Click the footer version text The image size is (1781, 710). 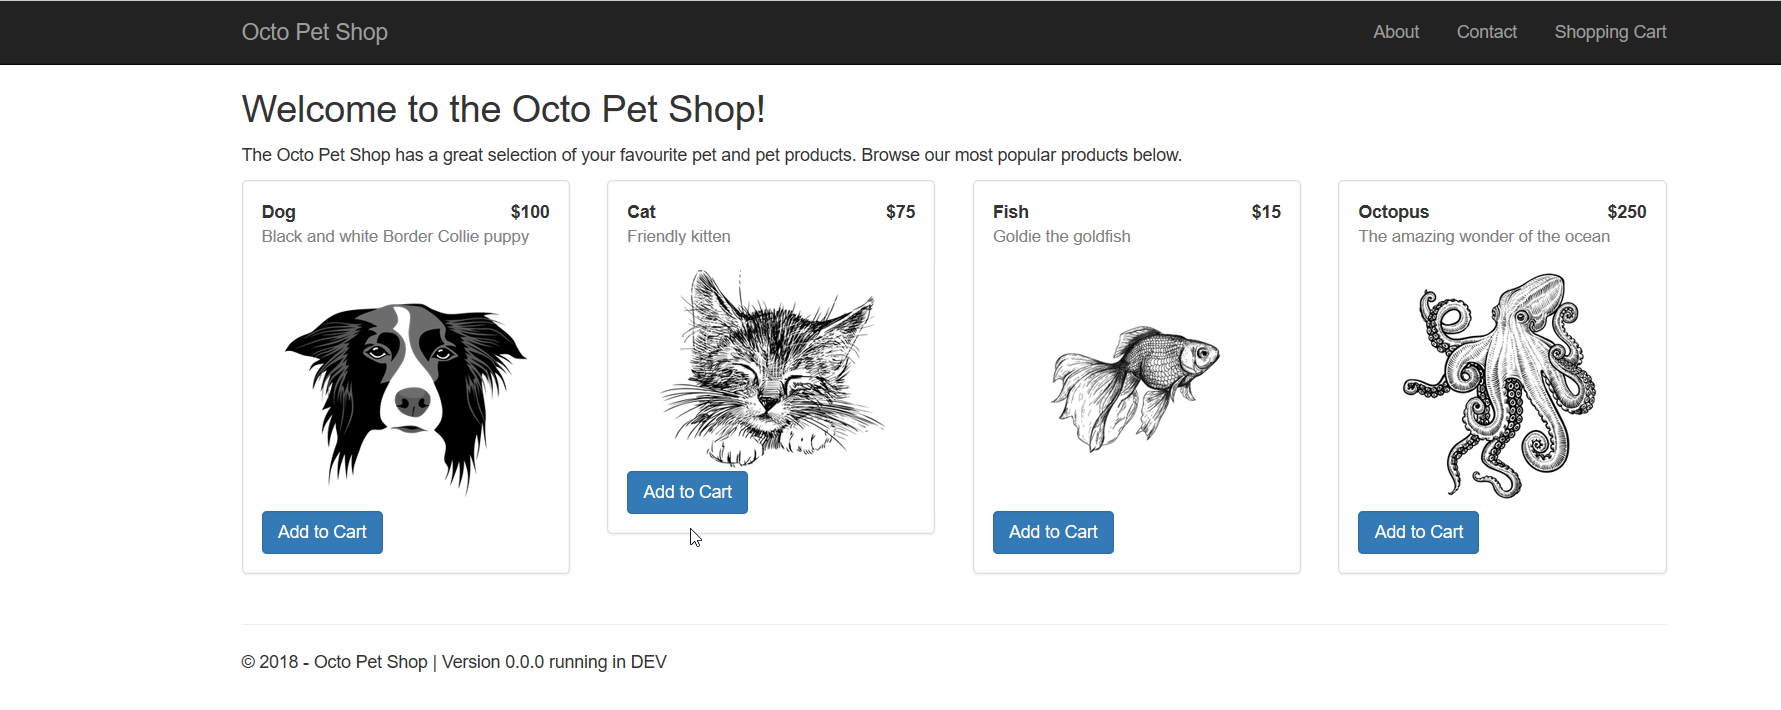click(x=554, y=662)
